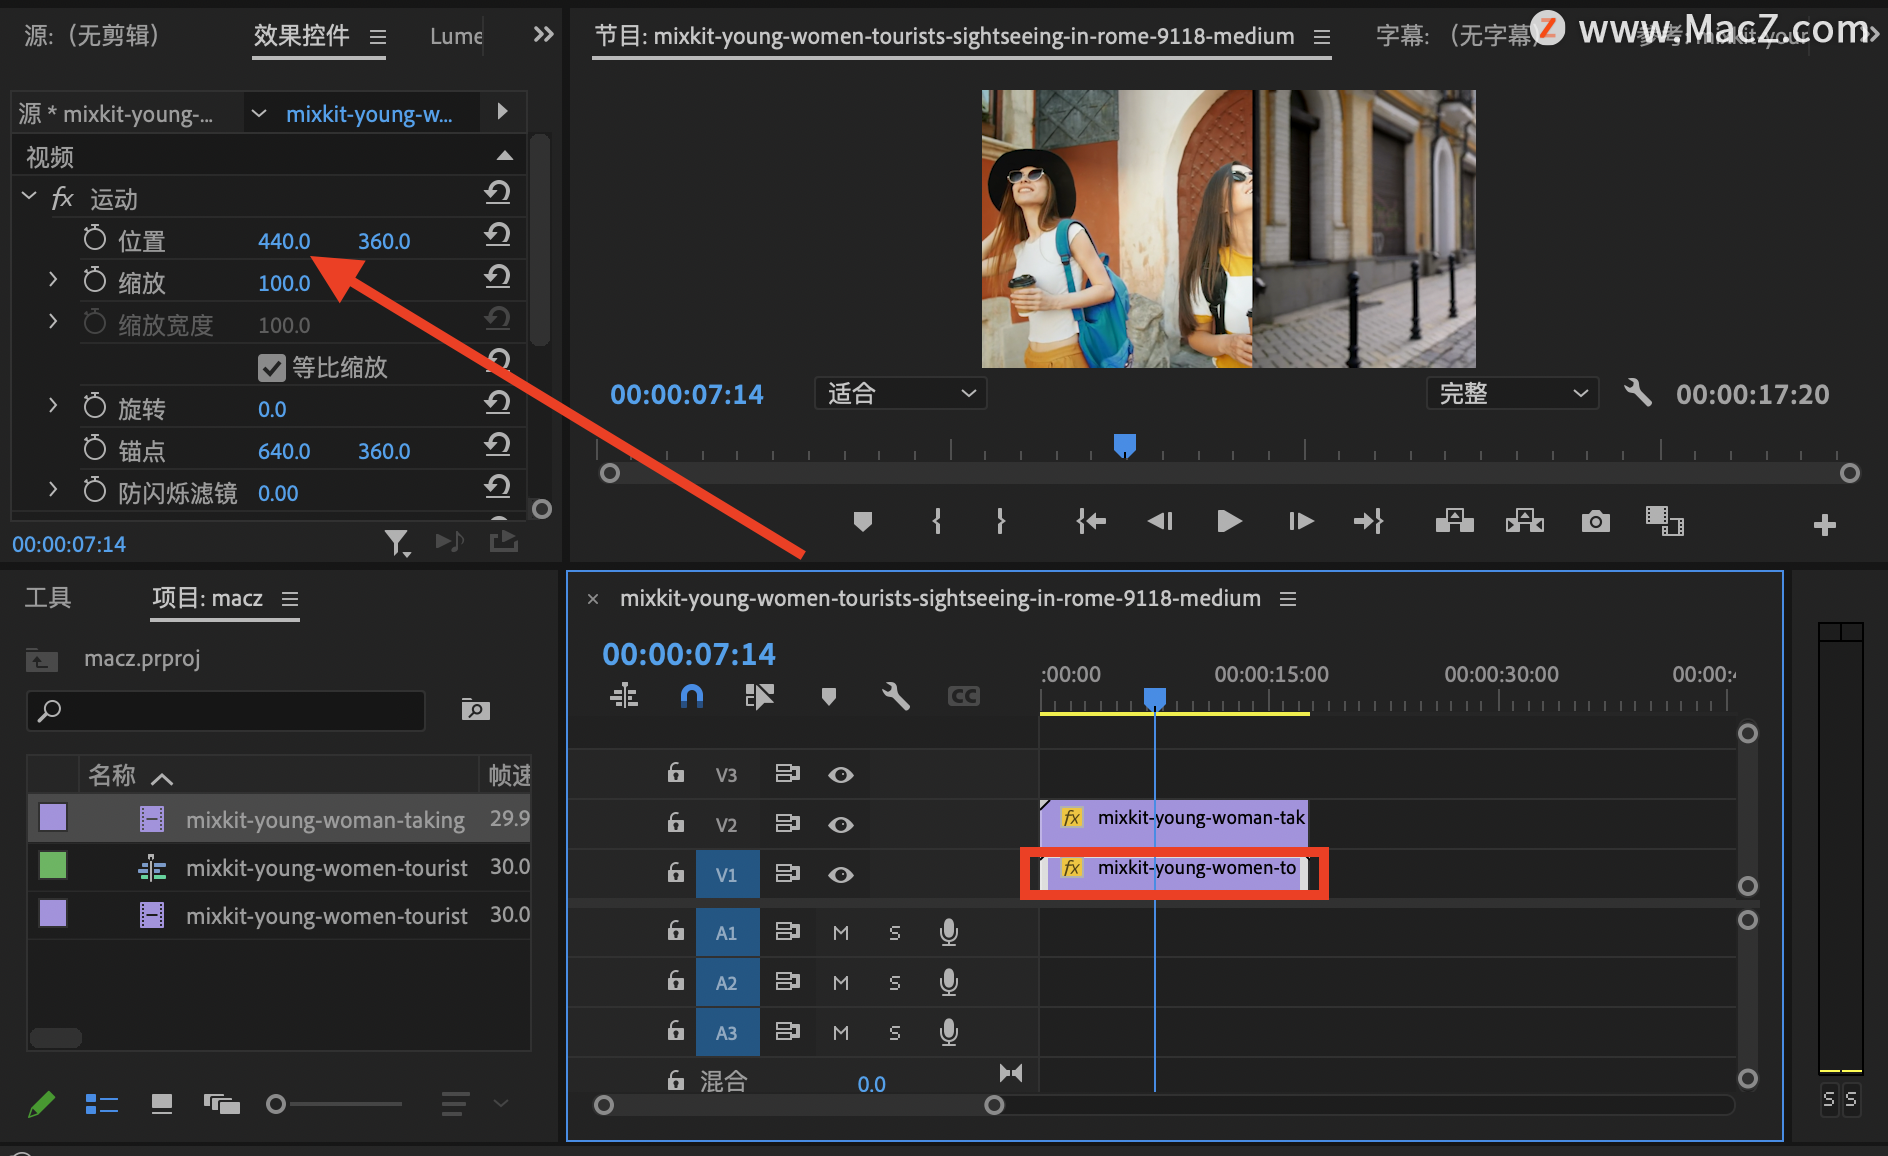Viewport: 1888px width, 1156px height.
Task: Expand the 防闪烁滤镜 property
Action: (53, 490)
